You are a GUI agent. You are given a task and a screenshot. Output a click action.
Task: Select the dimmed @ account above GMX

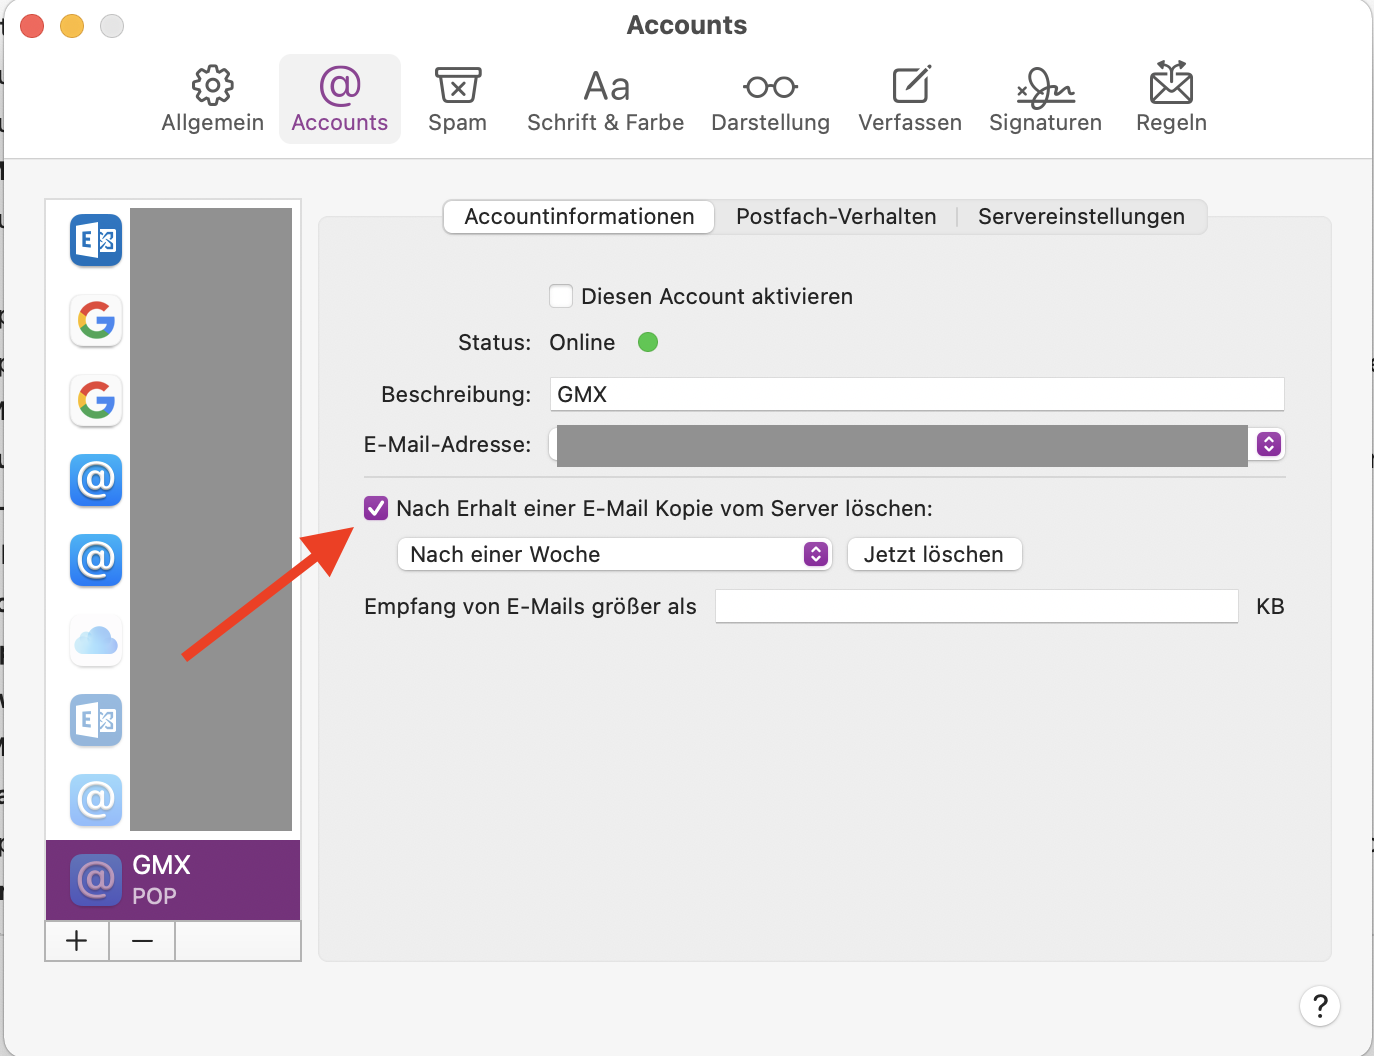click(96, 800)
